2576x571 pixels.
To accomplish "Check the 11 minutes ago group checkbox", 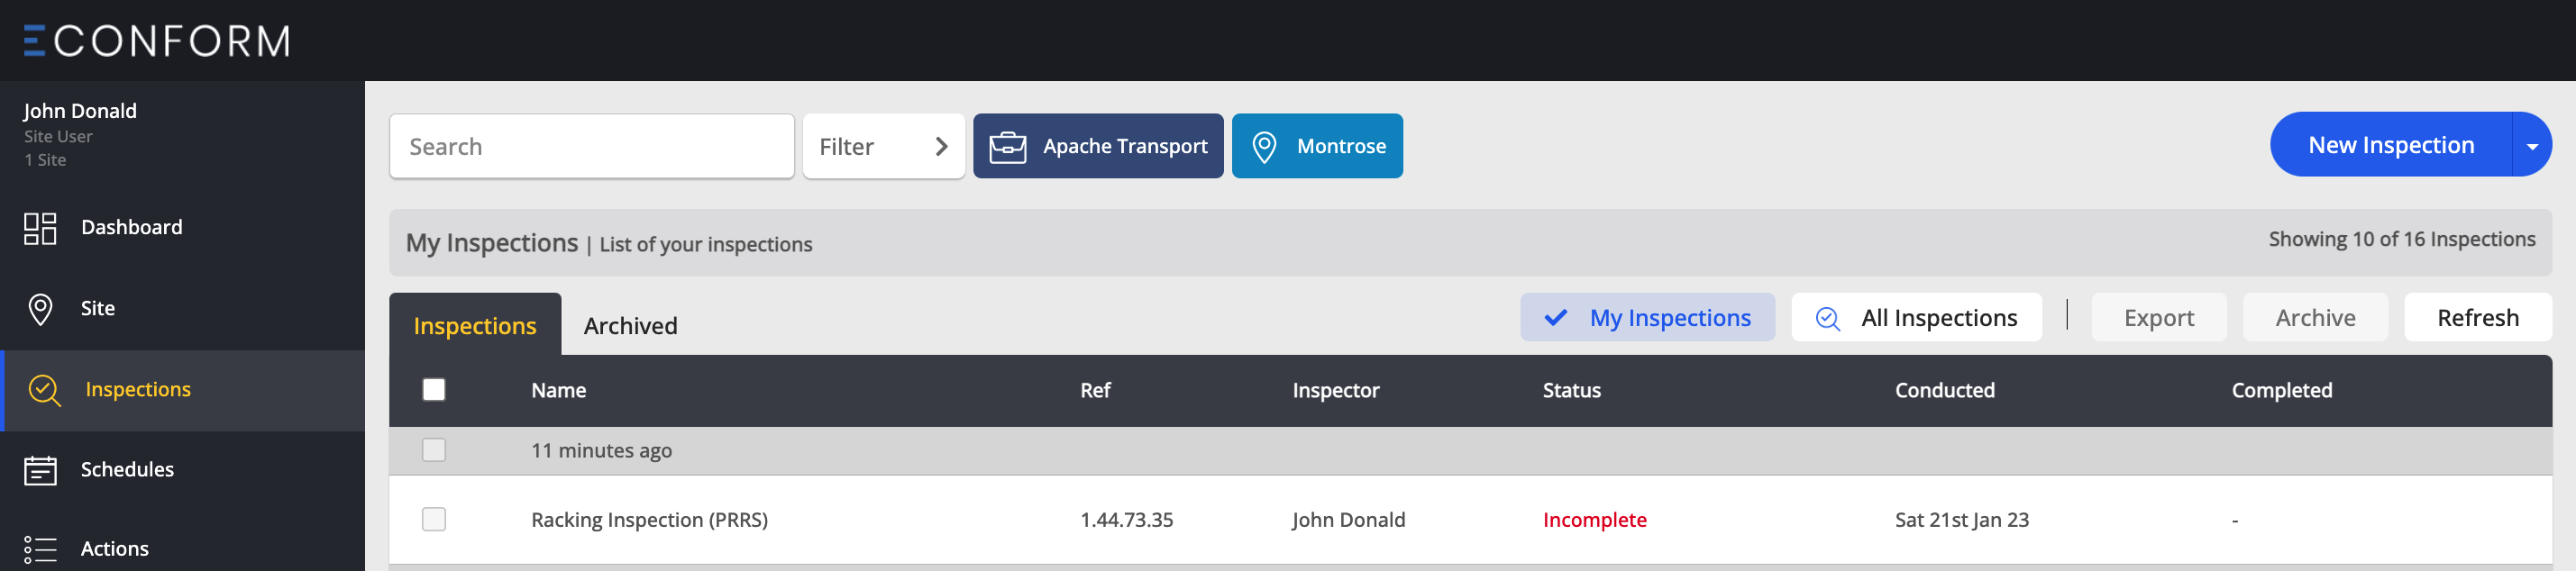I will [434, 450].
